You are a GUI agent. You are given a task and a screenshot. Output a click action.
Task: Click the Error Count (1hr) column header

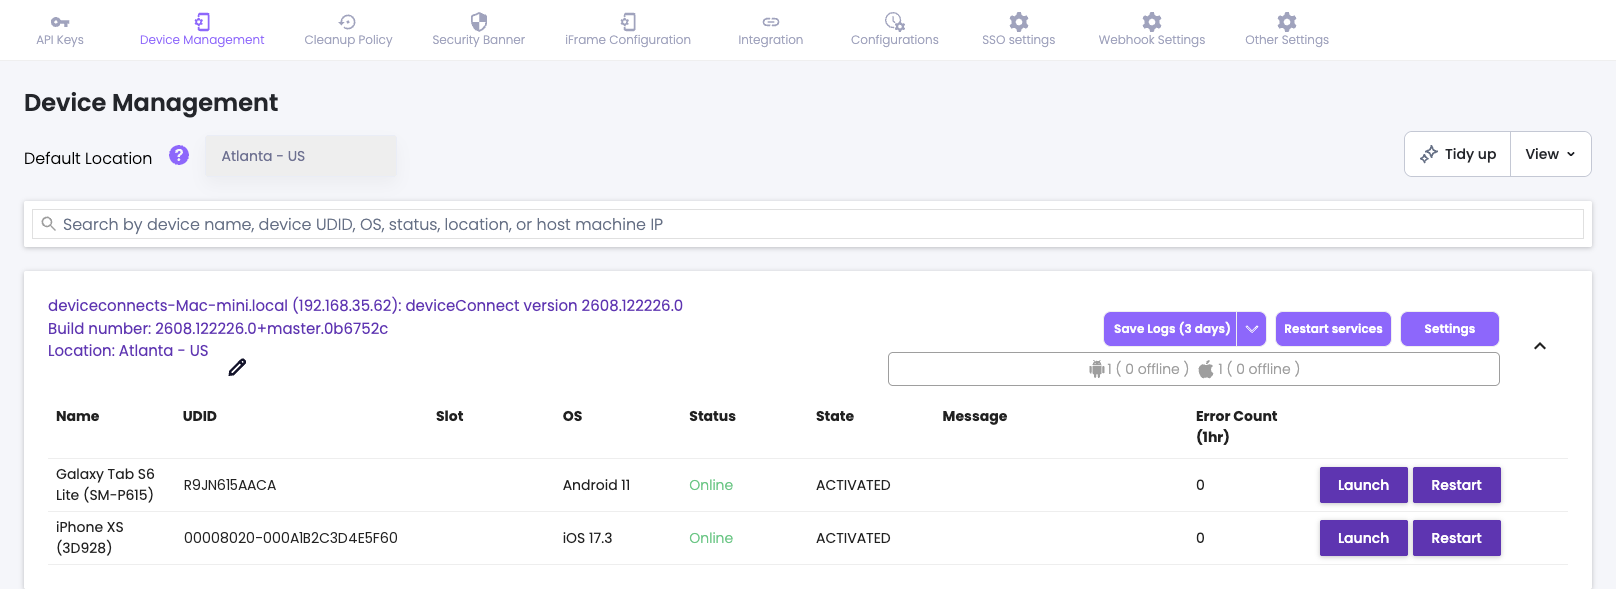(1237, 427)
